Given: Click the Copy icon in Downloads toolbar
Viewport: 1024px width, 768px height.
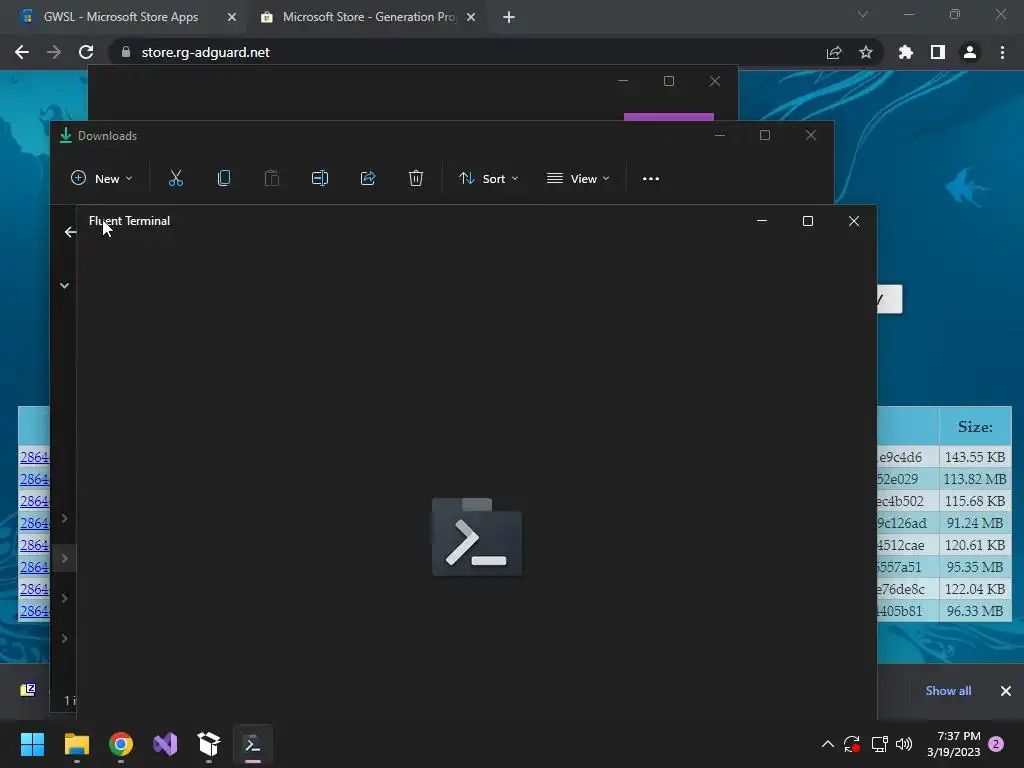Looking at the screenshot, I should click(224, 178).
